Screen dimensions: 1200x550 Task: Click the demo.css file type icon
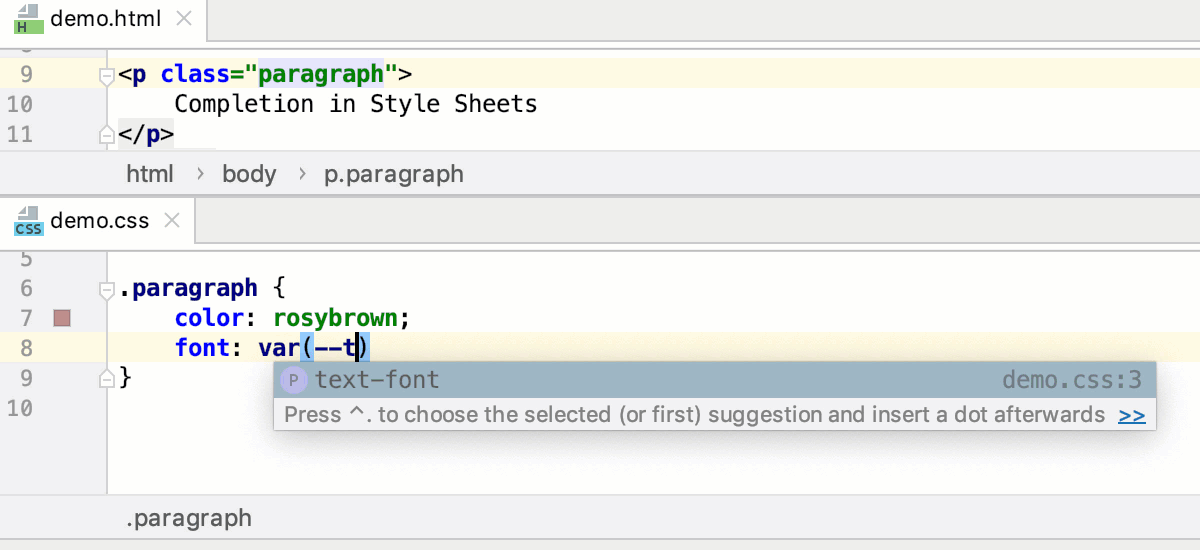28,221
